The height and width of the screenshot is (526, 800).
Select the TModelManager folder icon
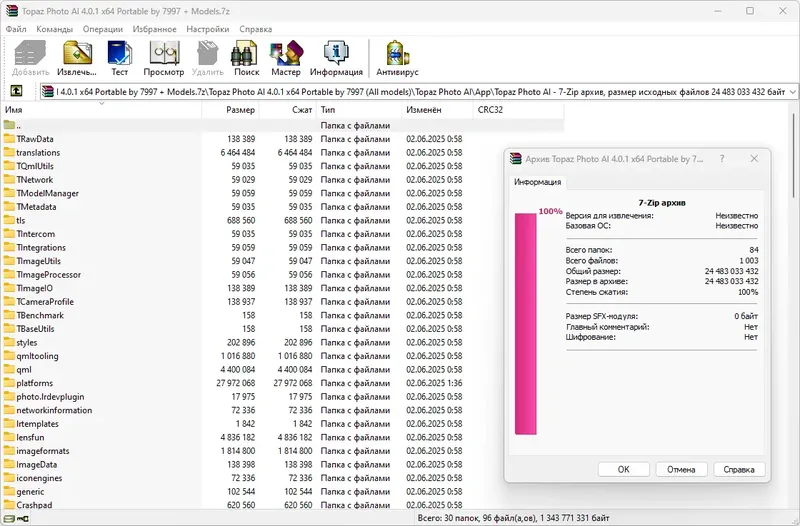pyautogui.click(x=9, y=193)
